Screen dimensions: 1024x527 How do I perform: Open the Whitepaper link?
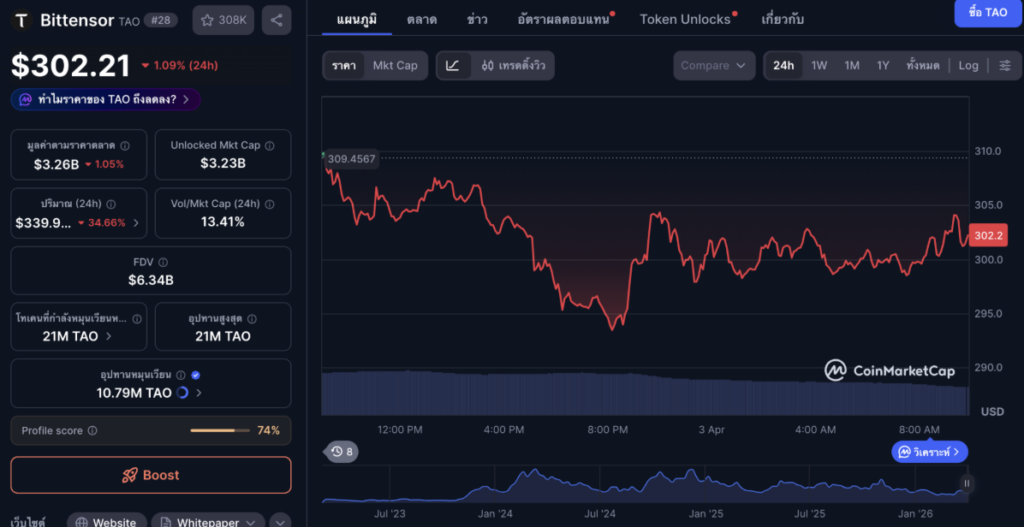pyautogui.click(x=209, y=522)
